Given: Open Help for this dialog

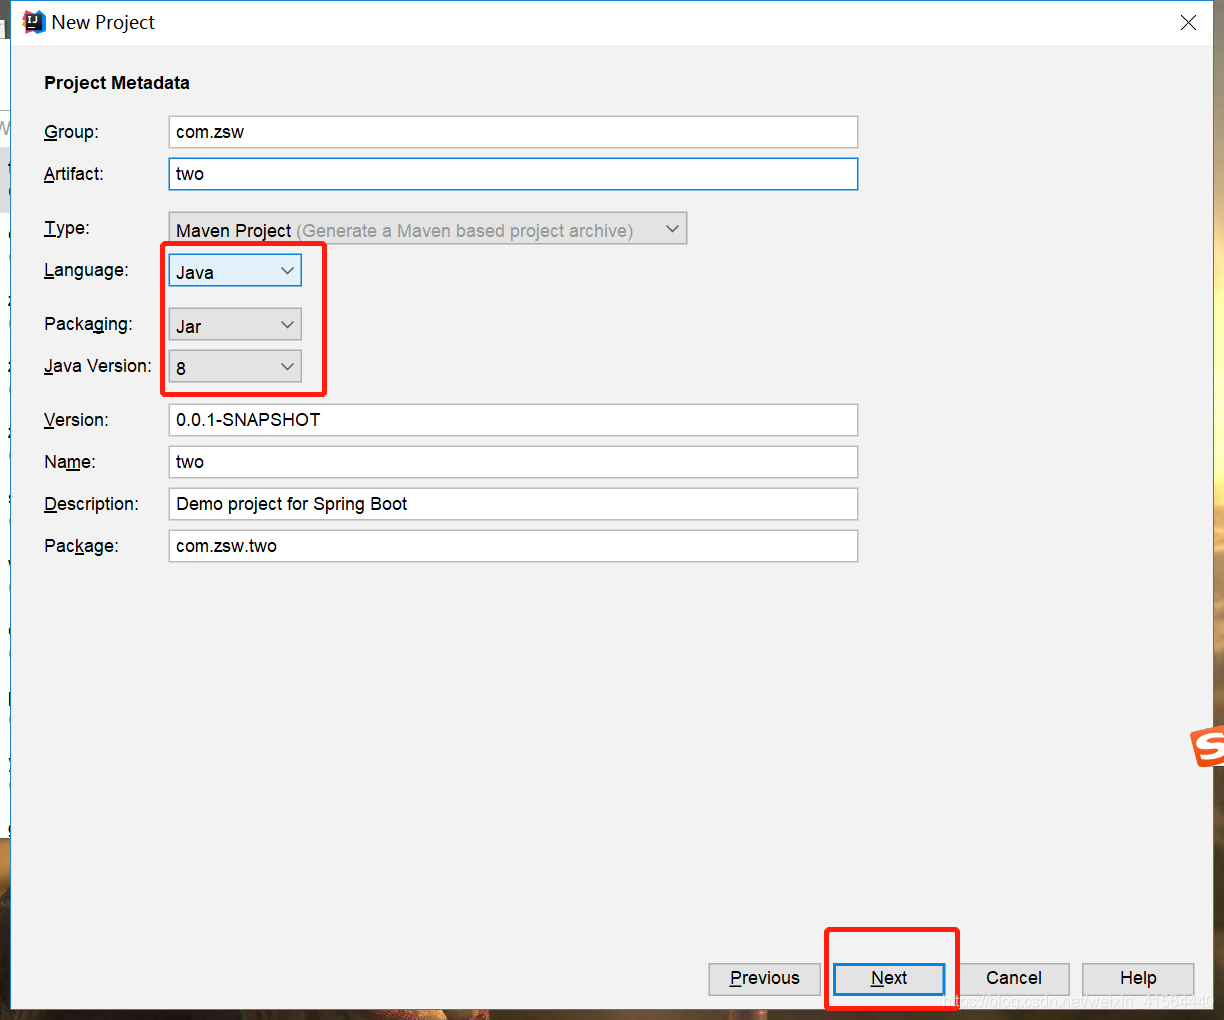Looking at the screenshot, I should click(1138, 979).
